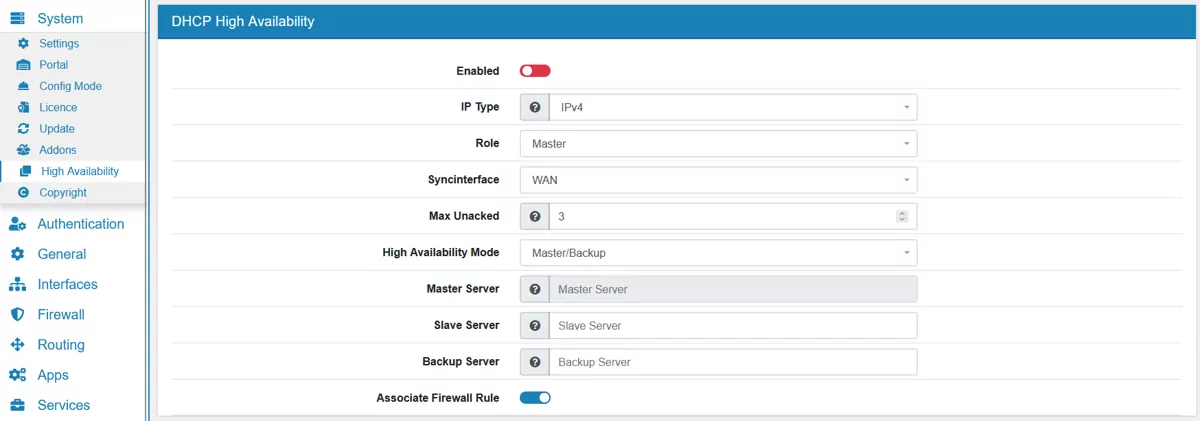Click the Update refresh icon

24,129
